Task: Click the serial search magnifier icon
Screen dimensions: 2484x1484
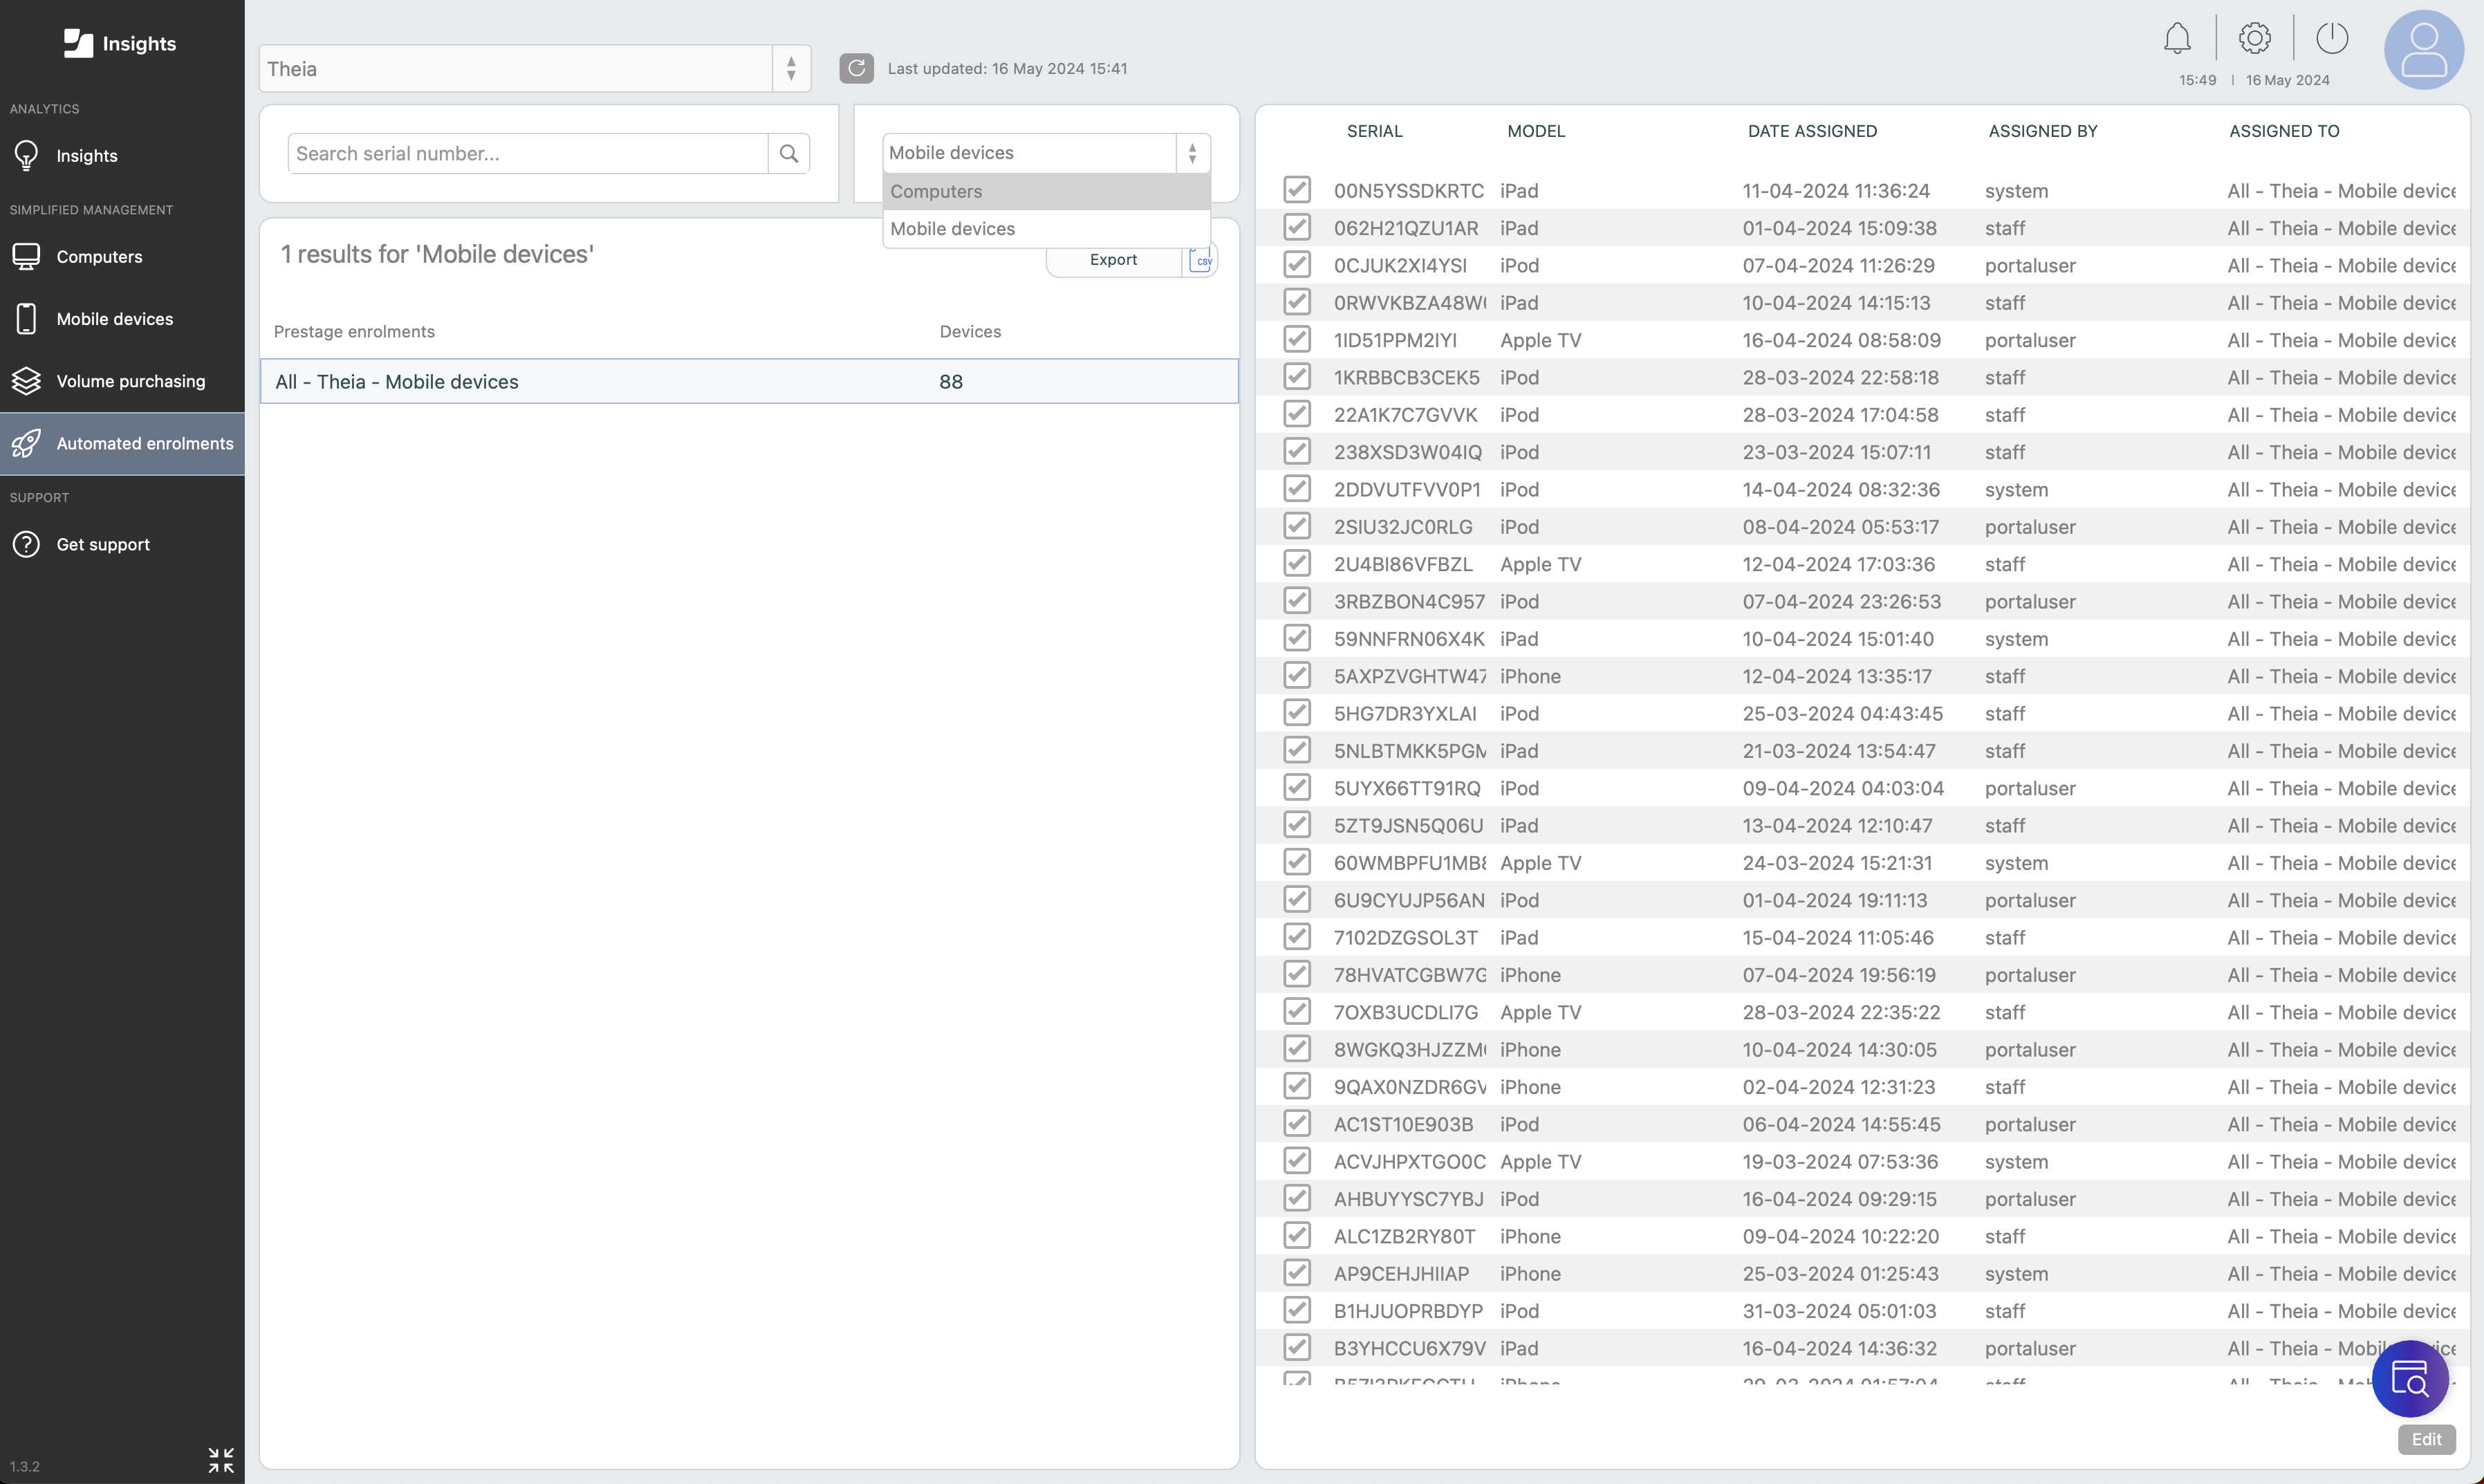Action: (788, 153)
